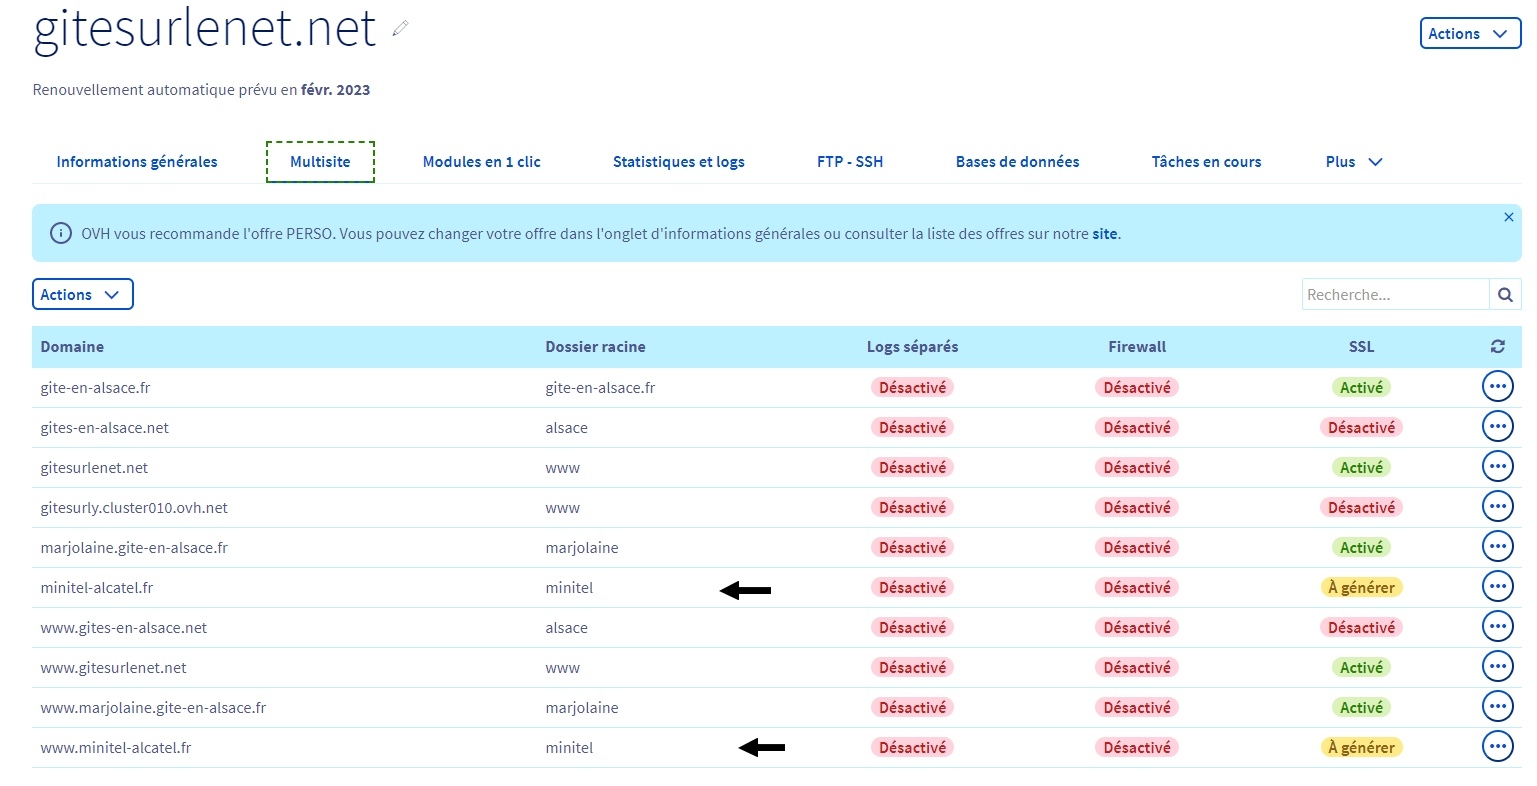
Task: Click the 'À générer' SSL badge for minitel-alcatel.fr
Action: pos(1361,588)
